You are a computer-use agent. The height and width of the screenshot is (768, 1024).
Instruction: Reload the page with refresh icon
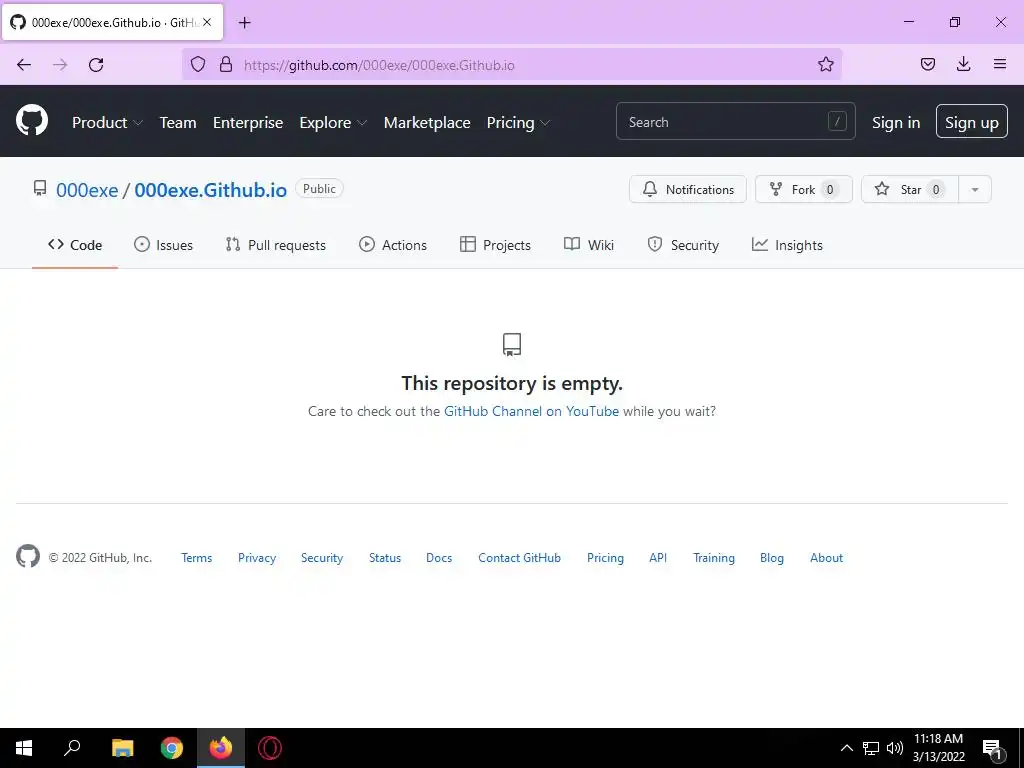pos(96,65)
